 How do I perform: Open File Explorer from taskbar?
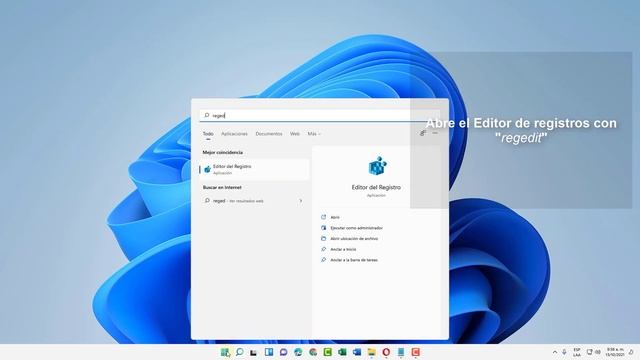click(371, 352)
